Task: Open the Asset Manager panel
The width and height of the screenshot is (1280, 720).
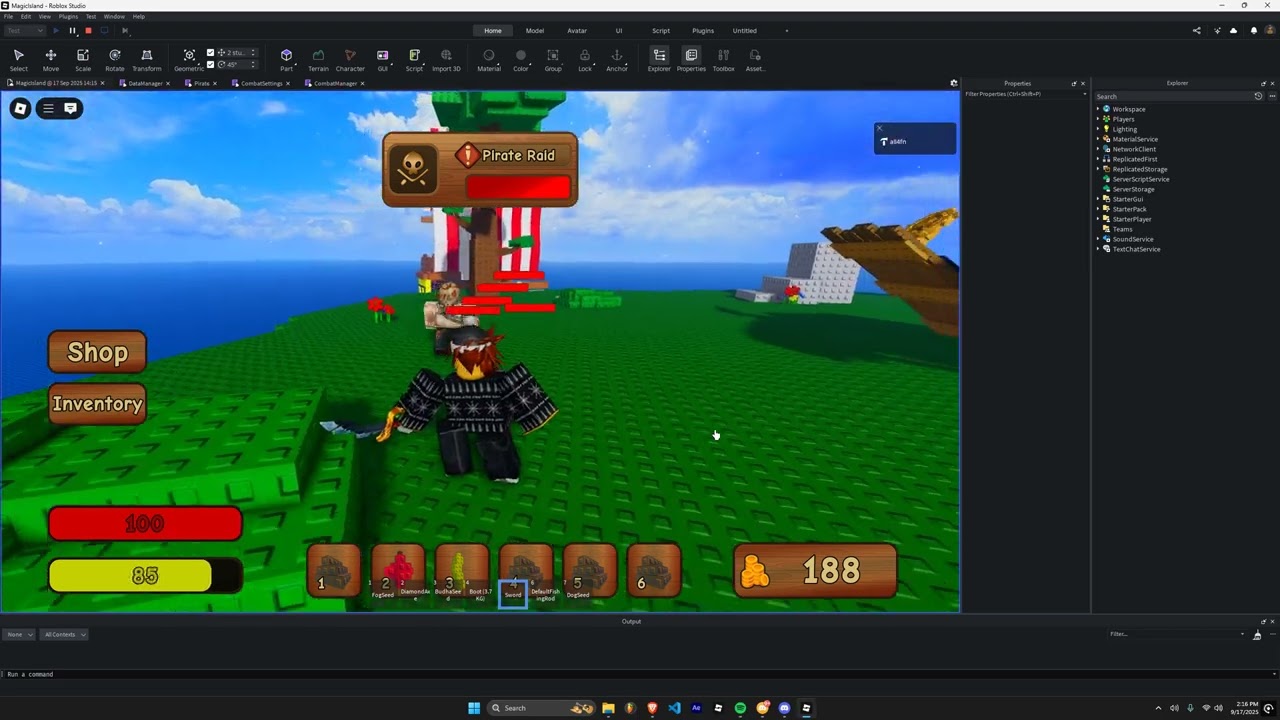Action: pos(755,60)
